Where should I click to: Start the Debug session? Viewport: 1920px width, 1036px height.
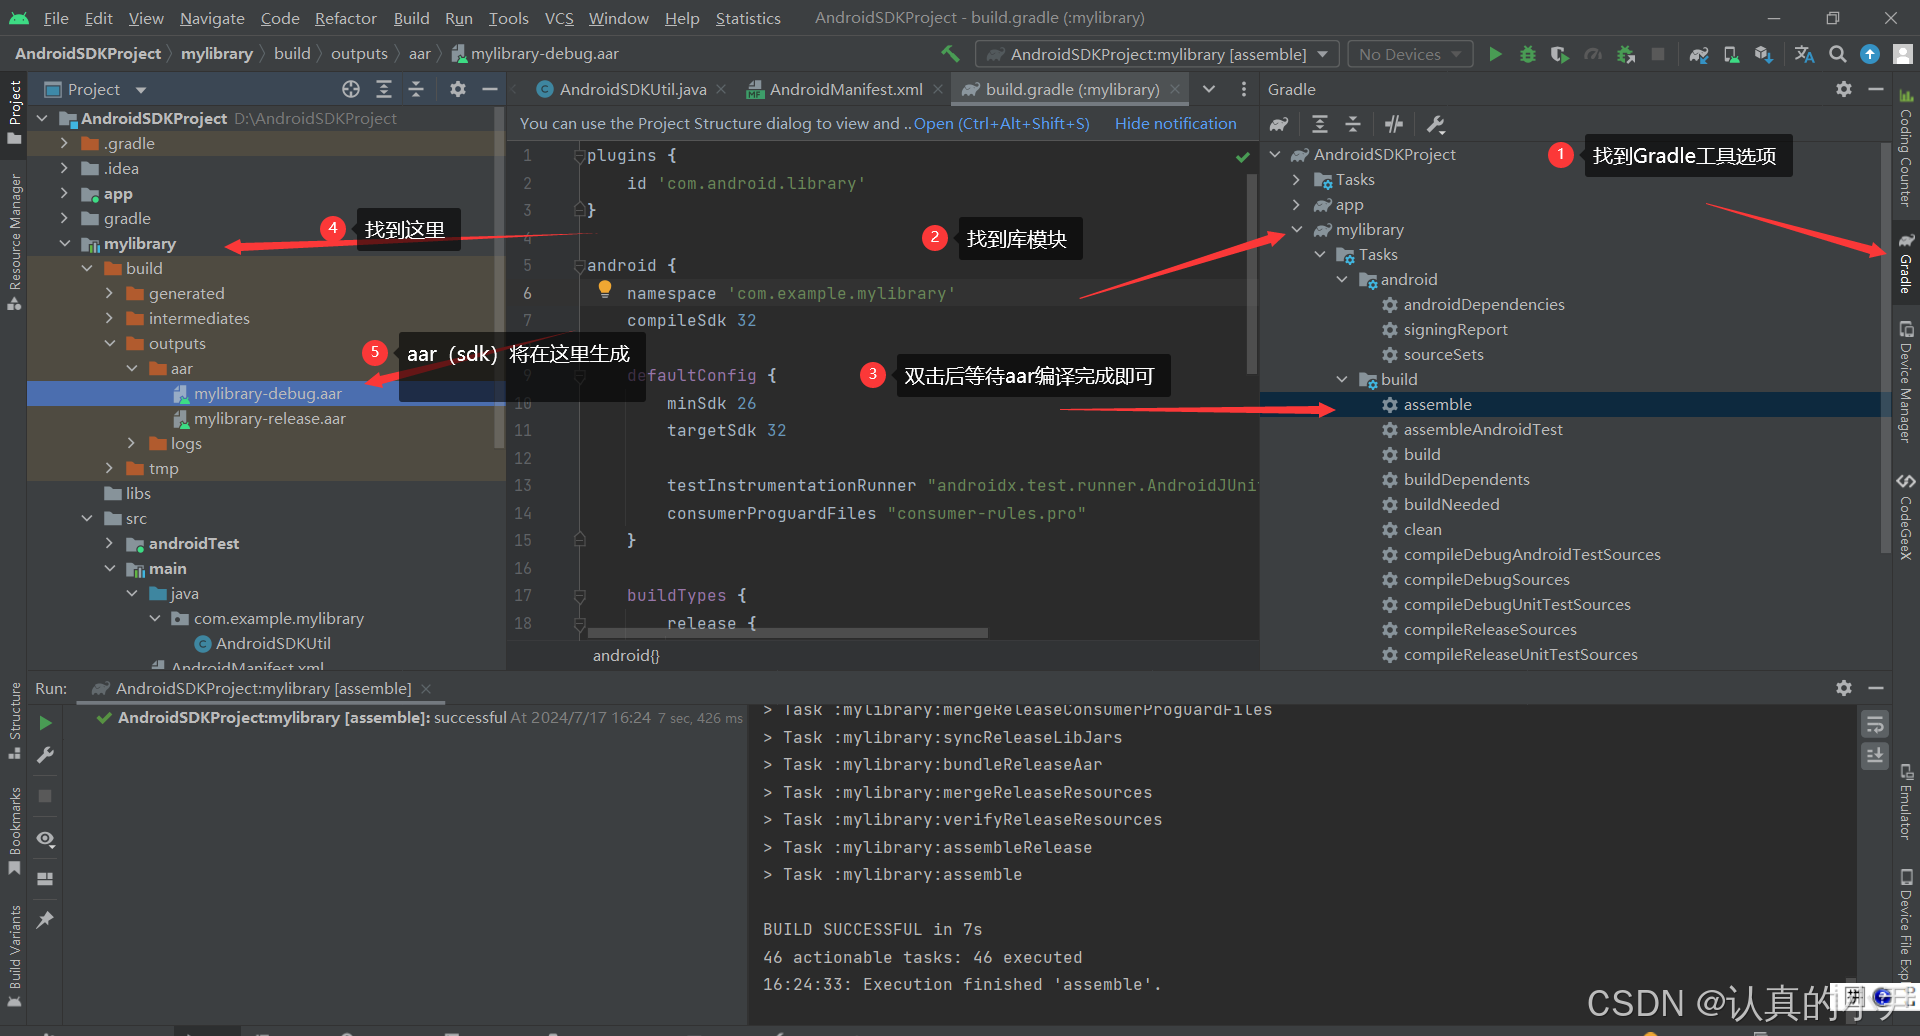click(x=1527, y=54)
